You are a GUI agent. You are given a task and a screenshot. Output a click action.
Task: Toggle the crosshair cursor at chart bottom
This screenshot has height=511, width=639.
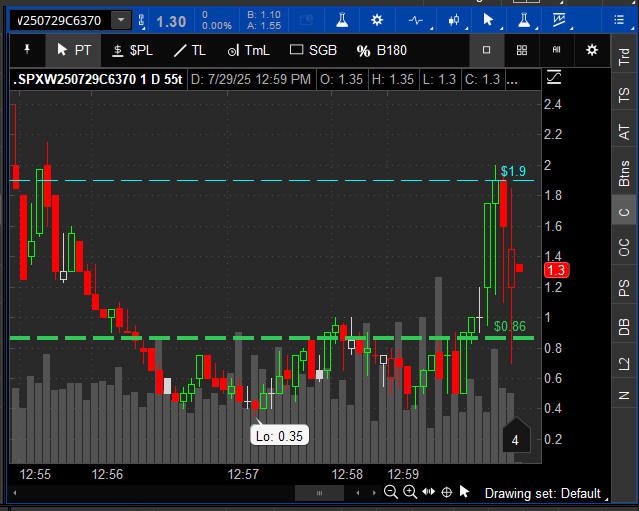446,492
